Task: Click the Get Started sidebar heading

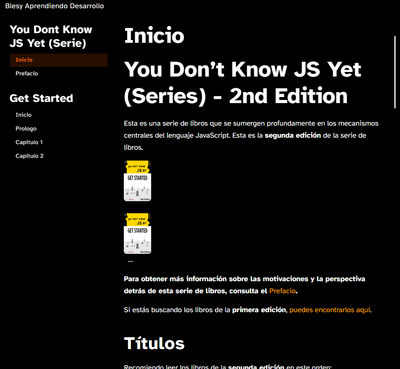Action: [41, 98]
